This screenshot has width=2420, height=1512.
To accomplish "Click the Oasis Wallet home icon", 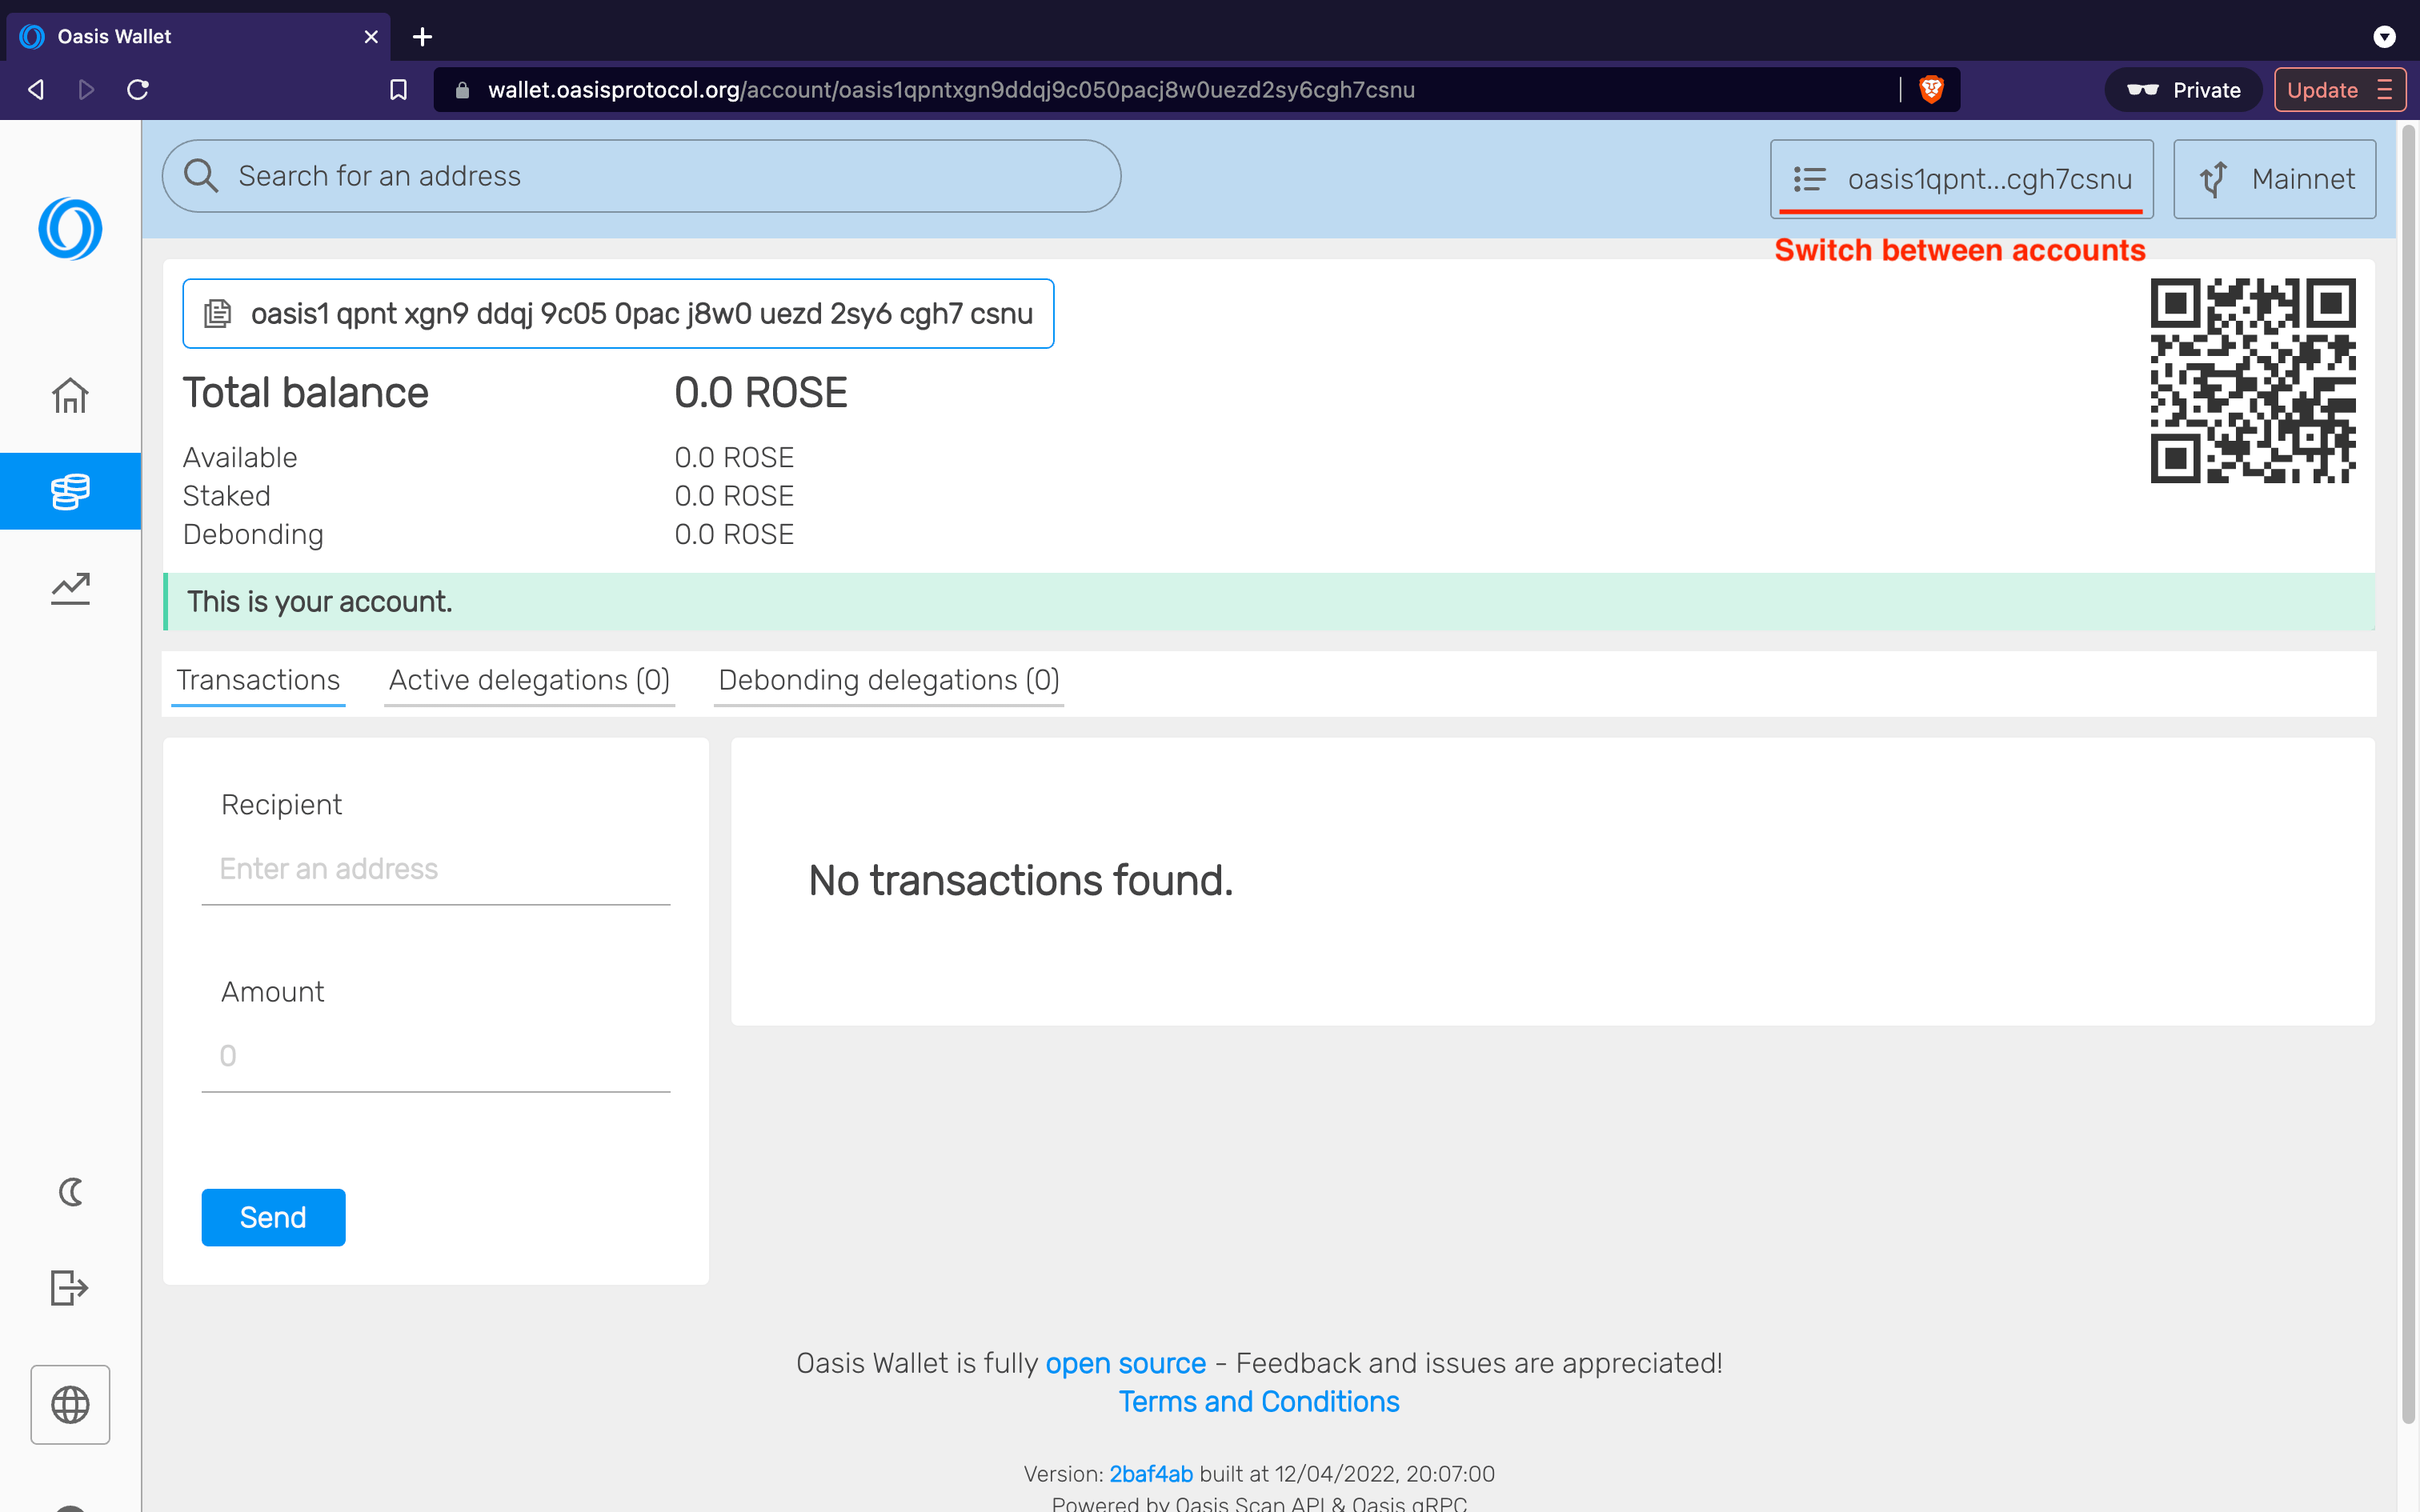I will [70, 394].
